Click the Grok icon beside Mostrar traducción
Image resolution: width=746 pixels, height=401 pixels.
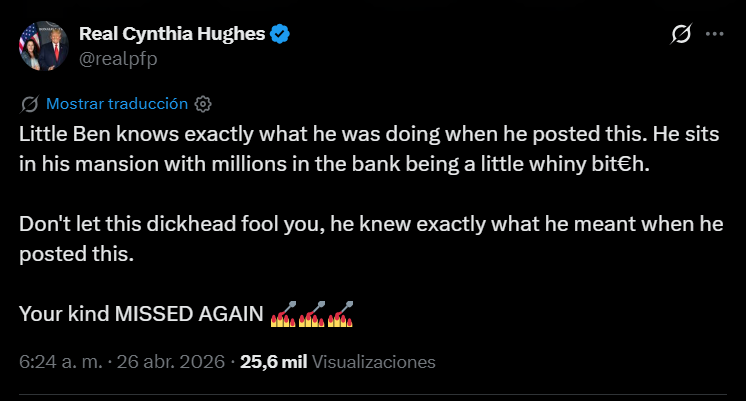29,103
